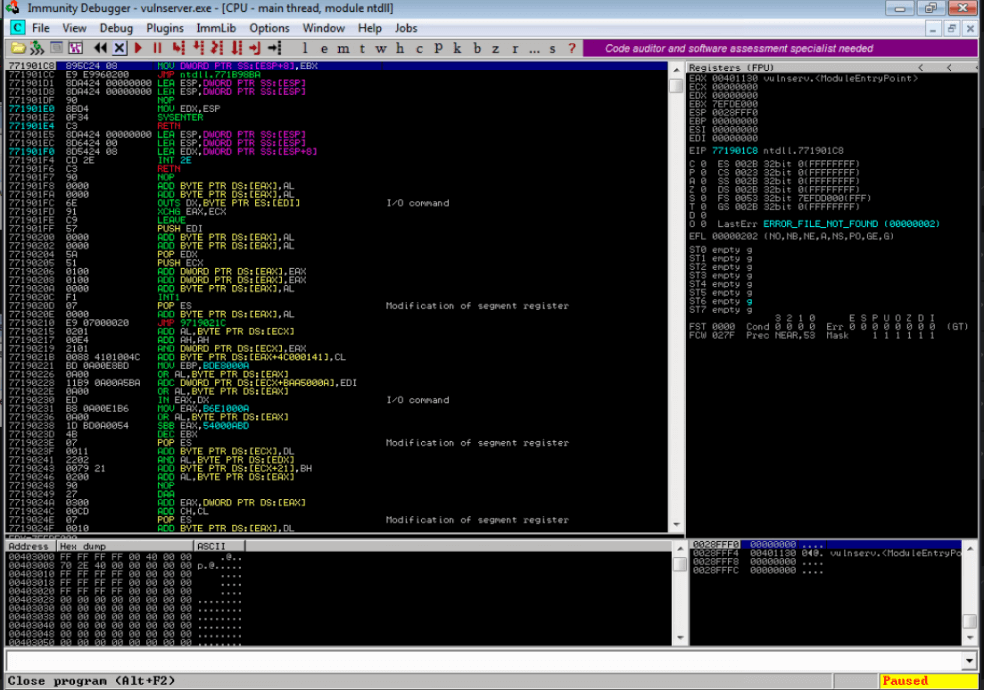Open the memory map with the 'm' button
The image size is (984, 690).
click(343, 48)
